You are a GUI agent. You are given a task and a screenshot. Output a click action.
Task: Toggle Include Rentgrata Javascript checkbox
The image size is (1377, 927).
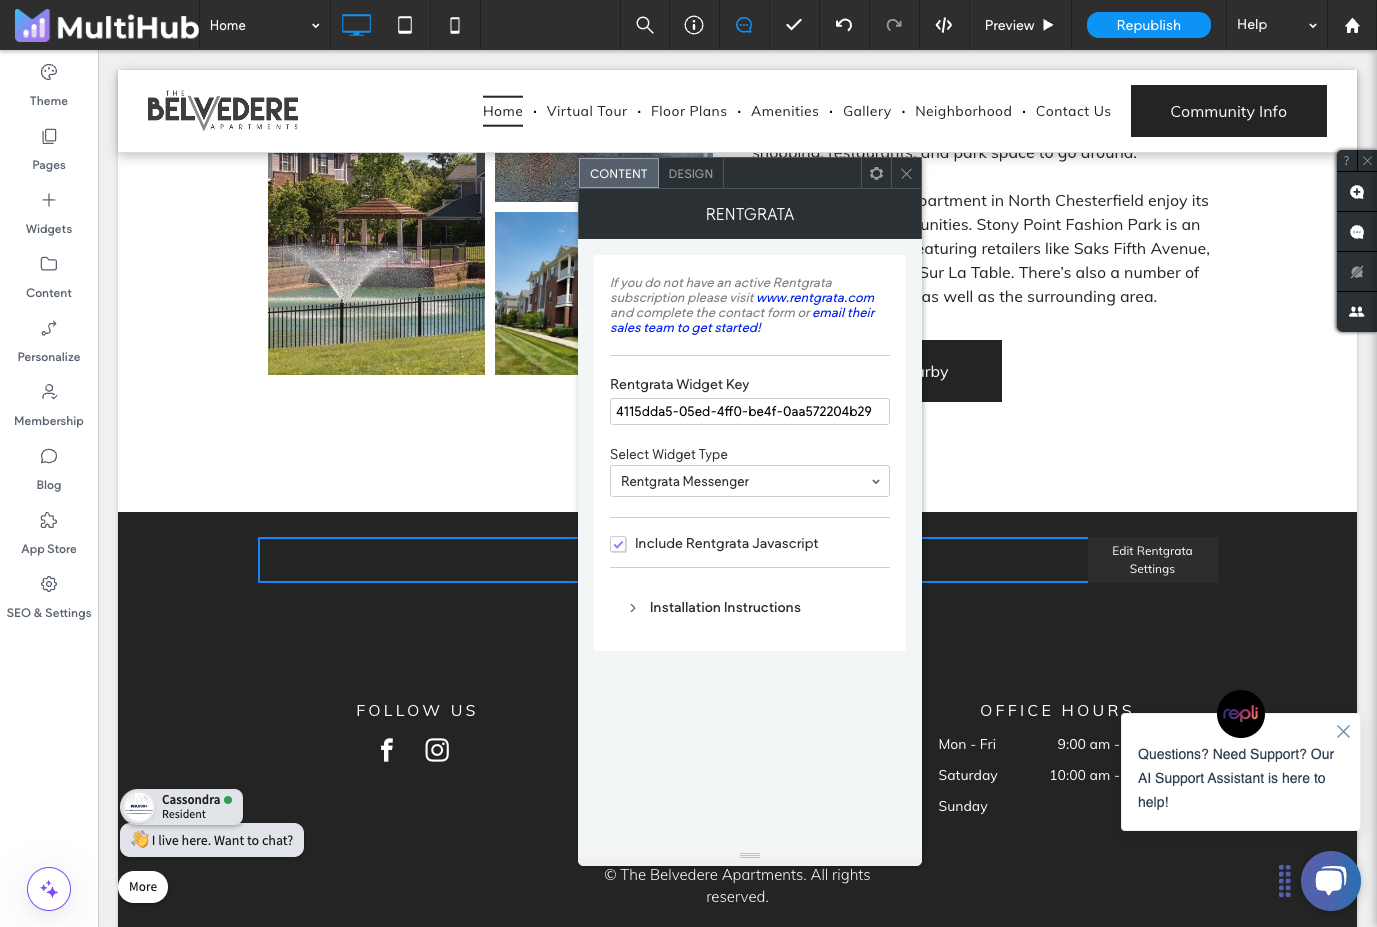click(x=619, y=544)
